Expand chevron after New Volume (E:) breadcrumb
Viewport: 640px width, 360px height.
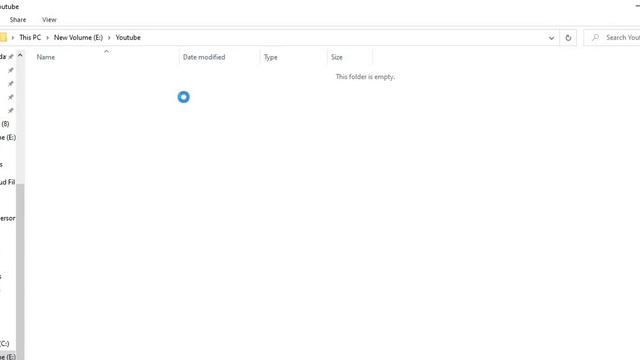pyautogui.click(x=109, y=38)
